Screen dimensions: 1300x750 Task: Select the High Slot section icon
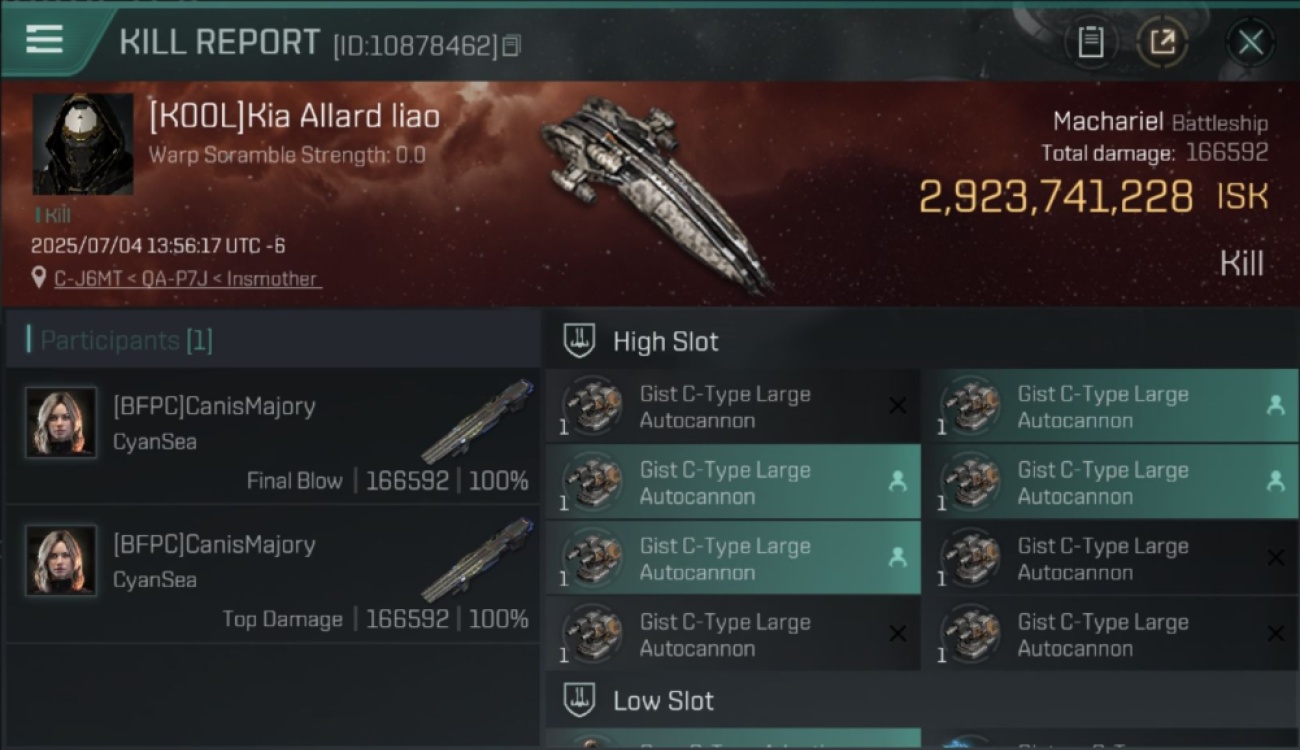pos(580,341)
